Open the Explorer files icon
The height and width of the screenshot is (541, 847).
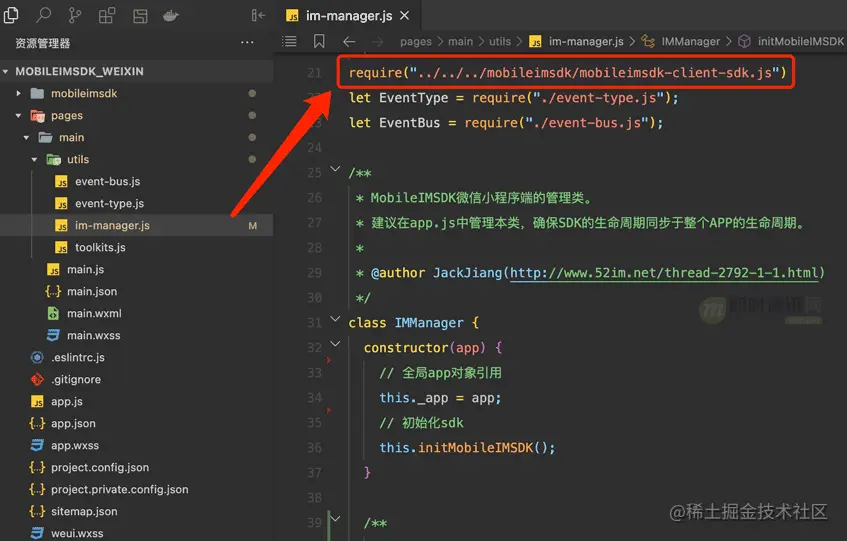(x=11, y=15)
